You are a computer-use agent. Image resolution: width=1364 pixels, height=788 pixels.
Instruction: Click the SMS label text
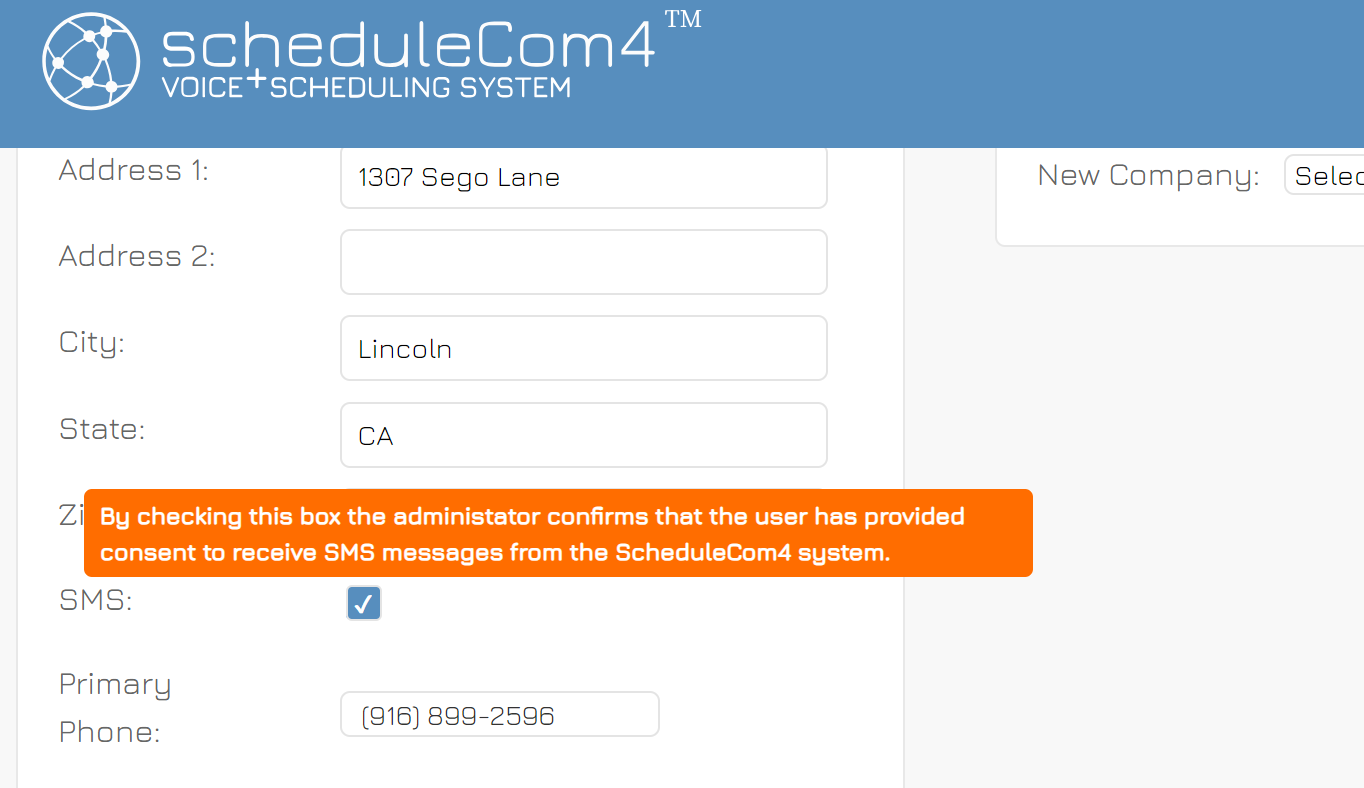pos(96,600)
